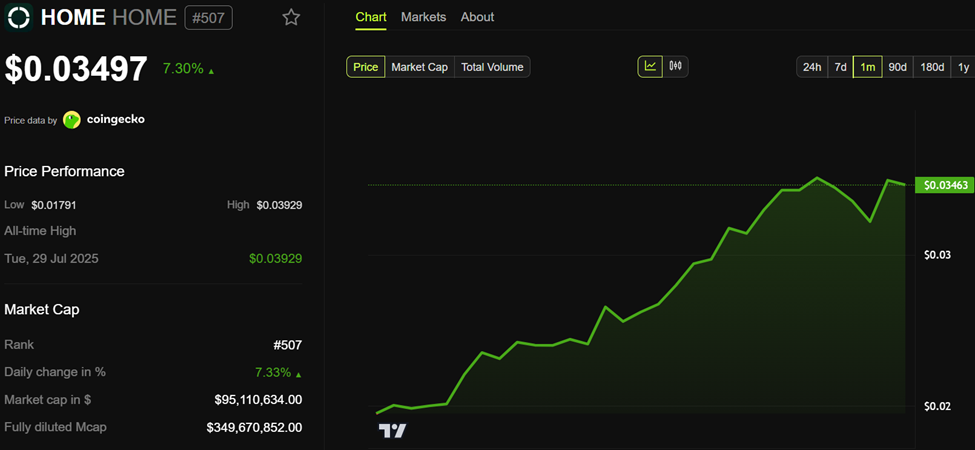975x450 pixels.
Task: Click the green all-time high $0.03929 value
Action: pos(275,259)
